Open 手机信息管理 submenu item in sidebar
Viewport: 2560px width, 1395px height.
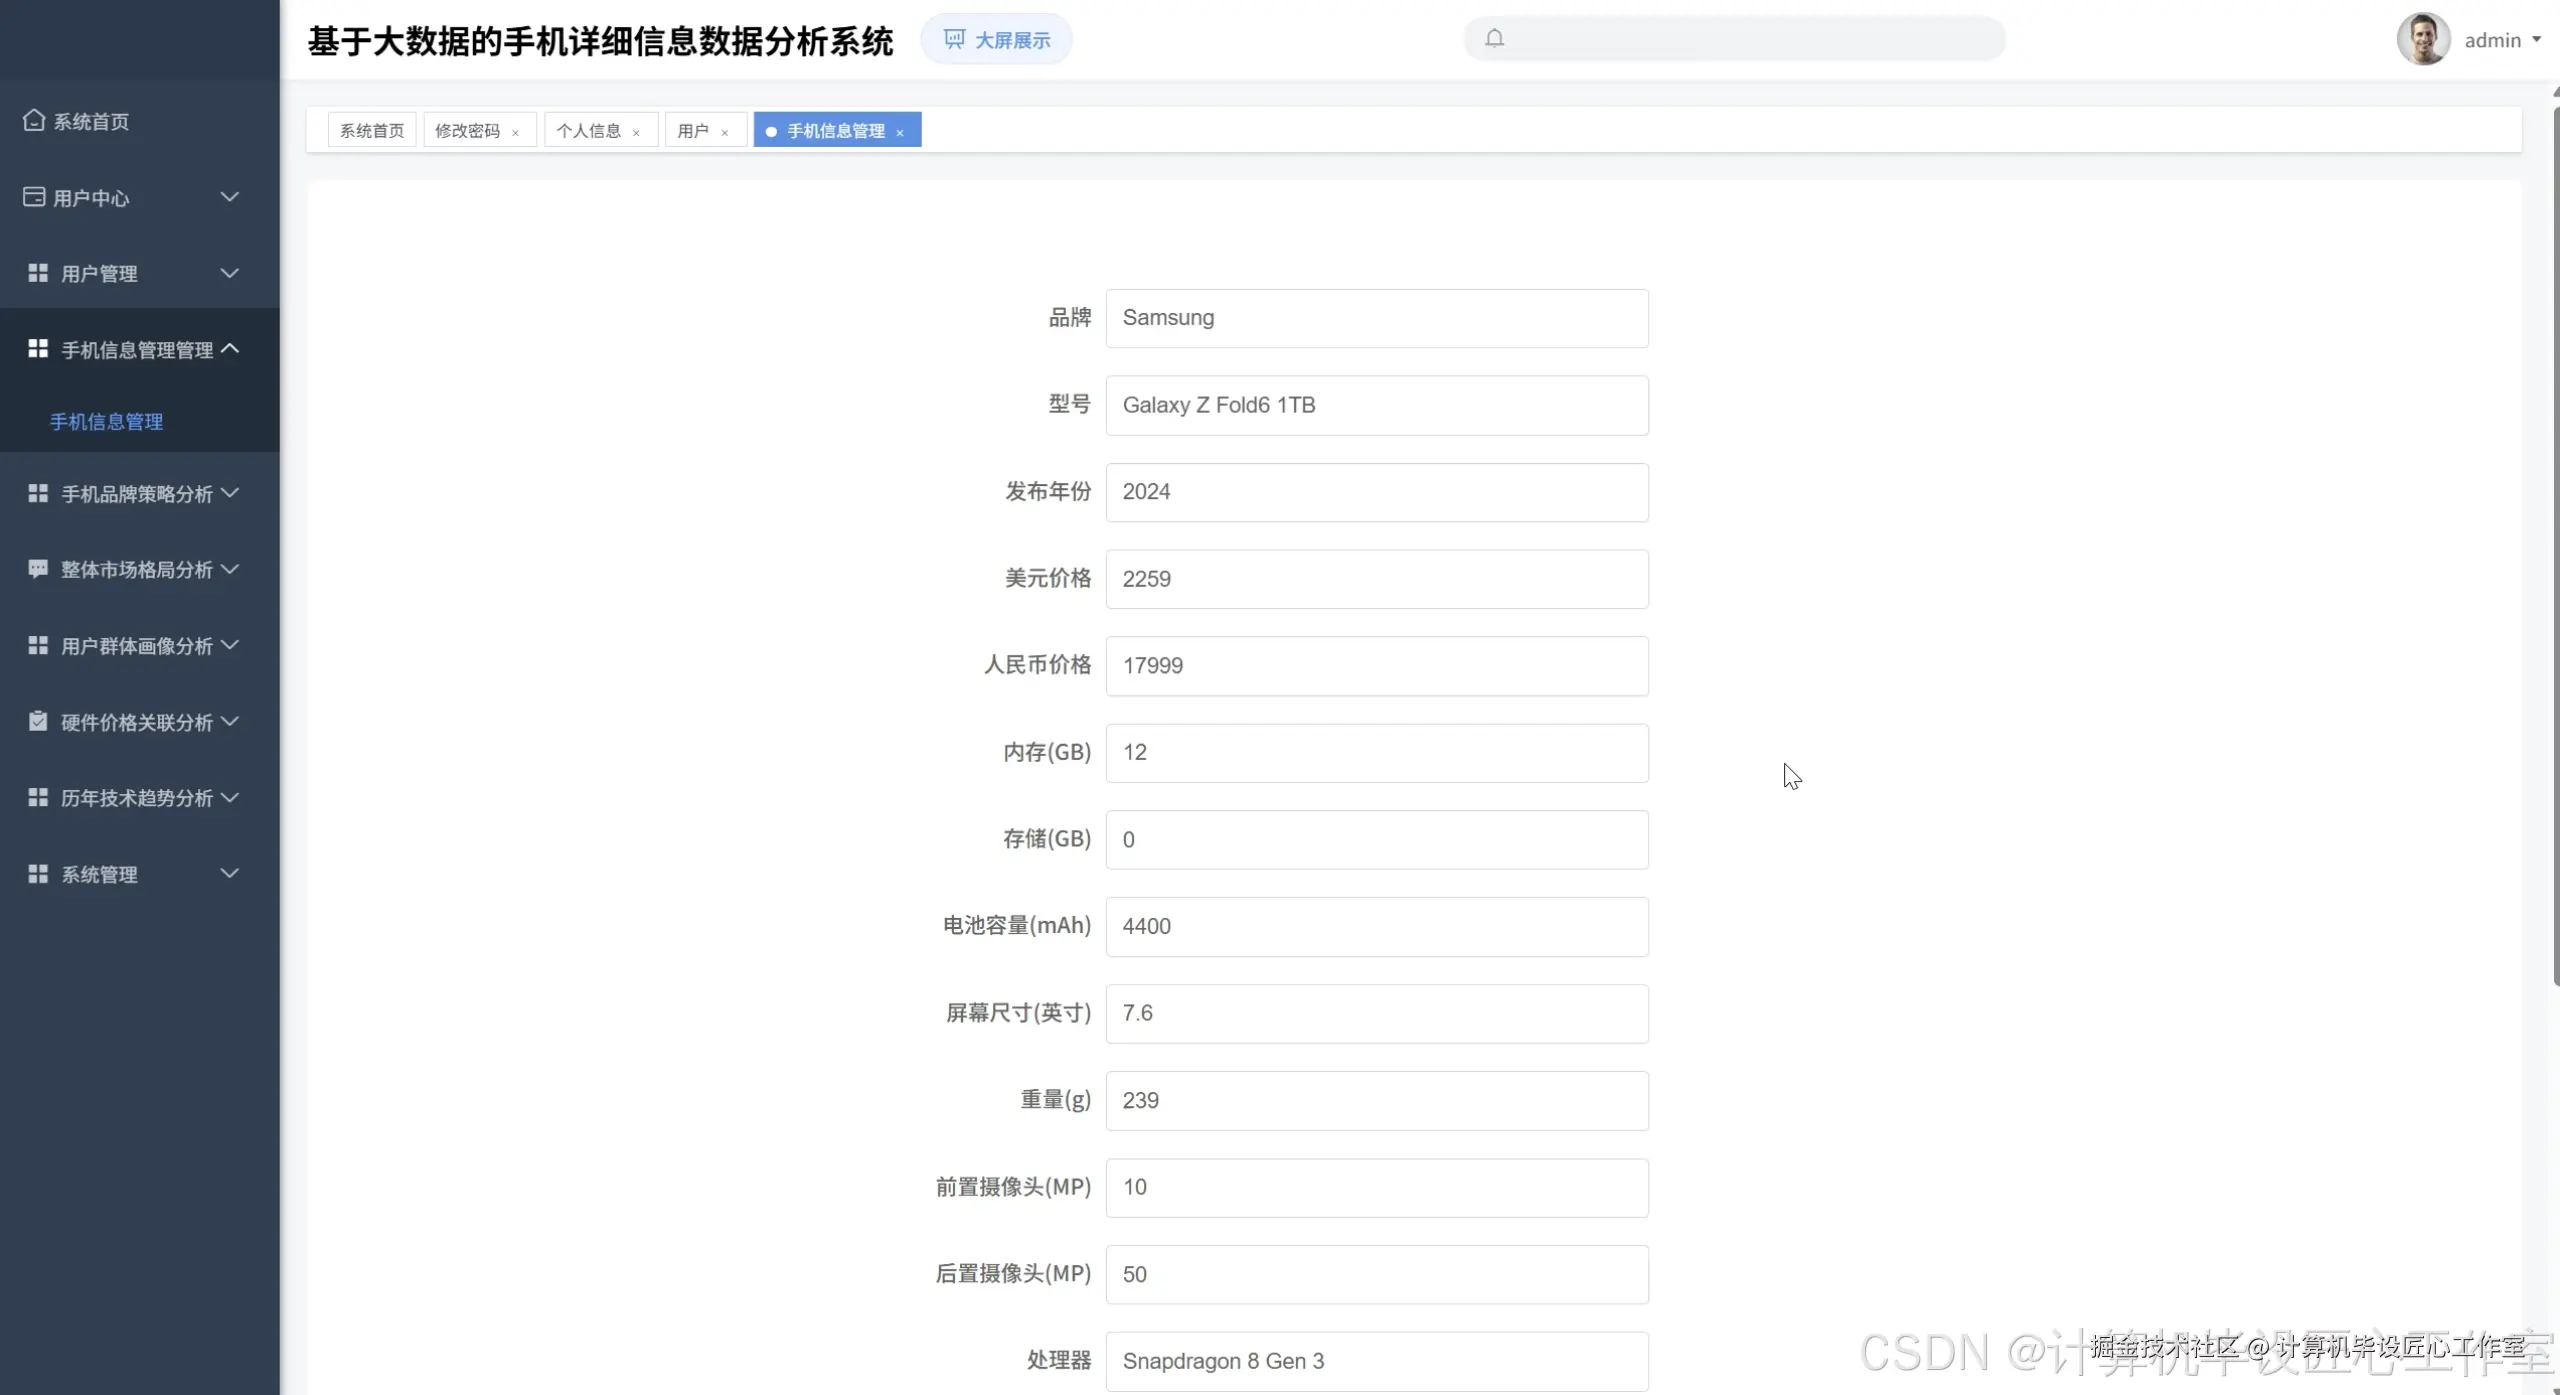140,421
